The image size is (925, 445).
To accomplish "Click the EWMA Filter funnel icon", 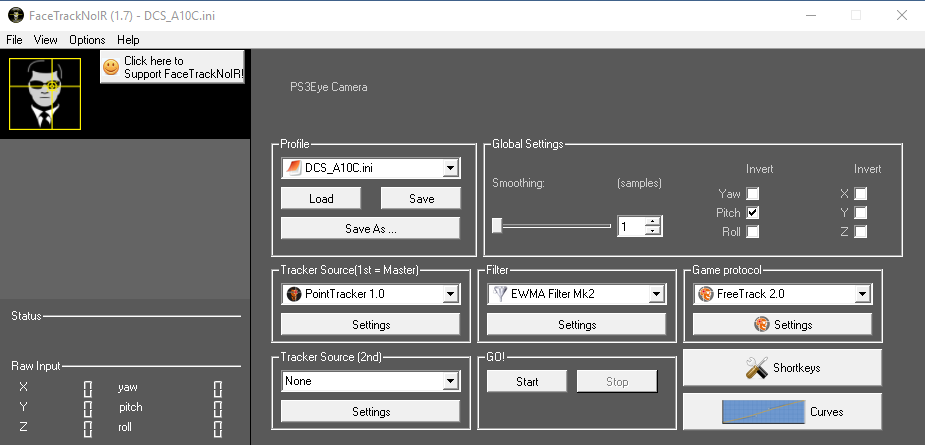I will pos(500,294).
